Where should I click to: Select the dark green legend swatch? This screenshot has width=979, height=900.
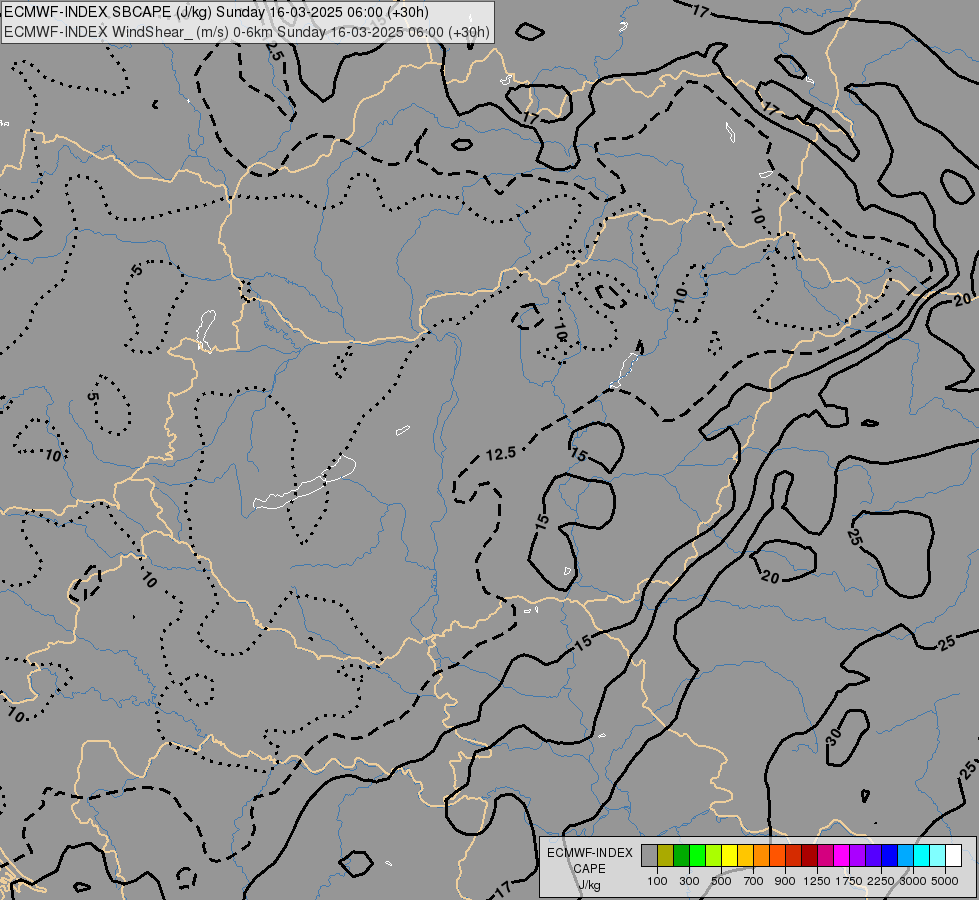pyautogui.click(x=681, y=856)
